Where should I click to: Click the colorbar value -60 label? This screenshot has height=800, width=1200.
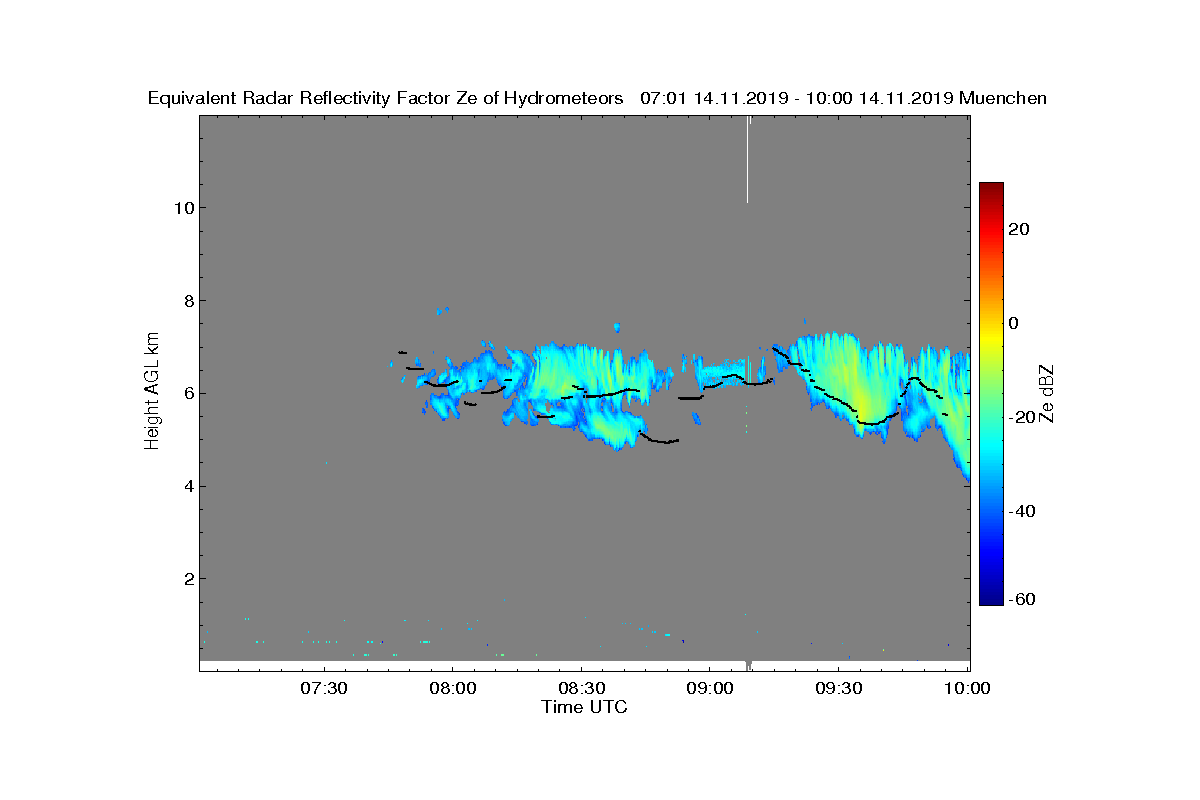pyautogui.click(x=1022, y=599)
